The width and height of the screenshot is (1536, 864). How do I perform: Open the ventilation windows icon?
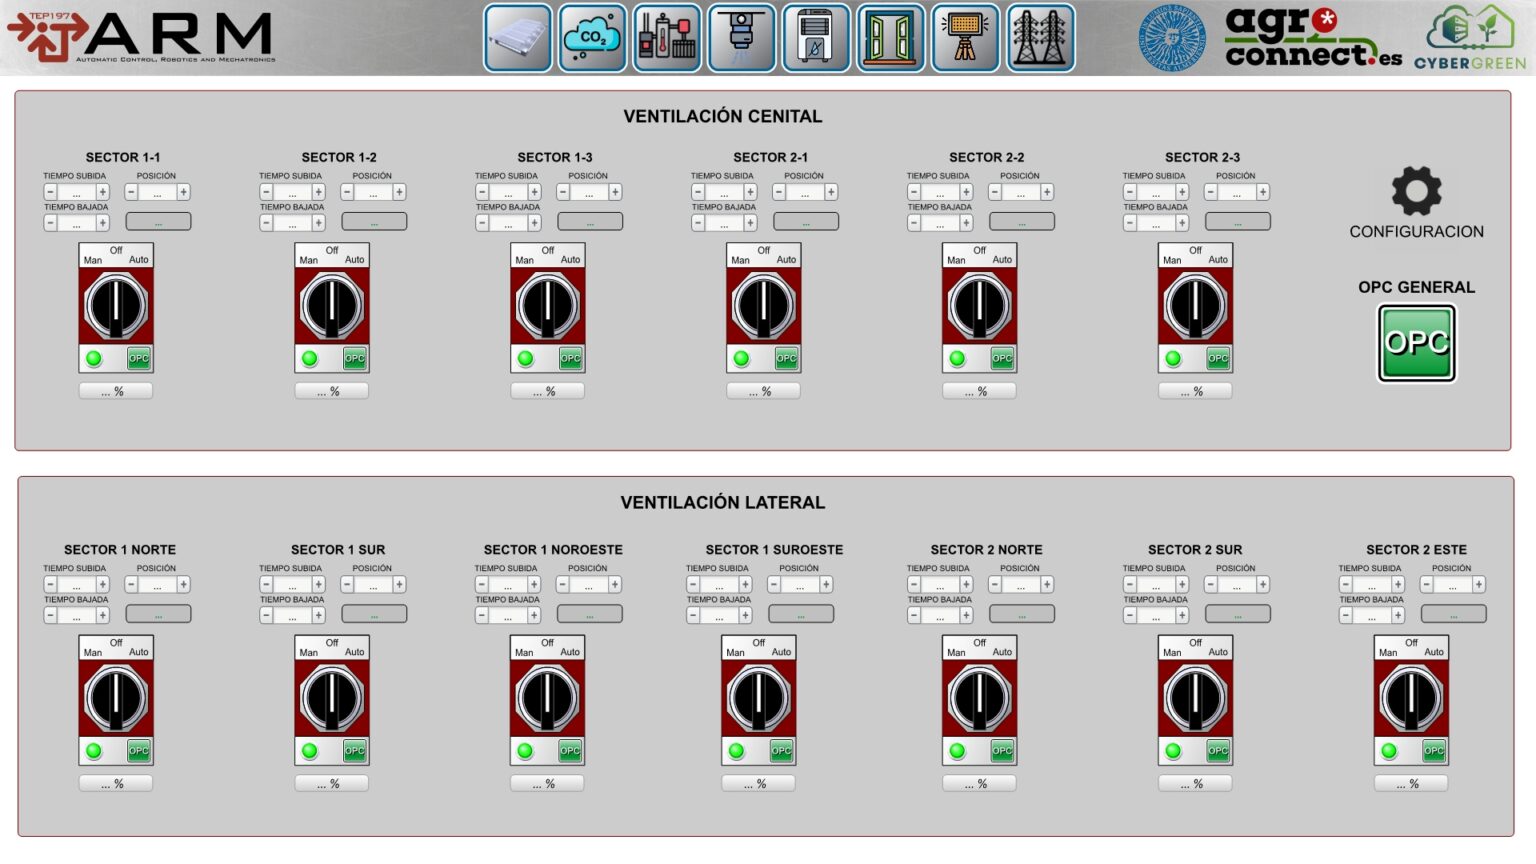point(891,38)
